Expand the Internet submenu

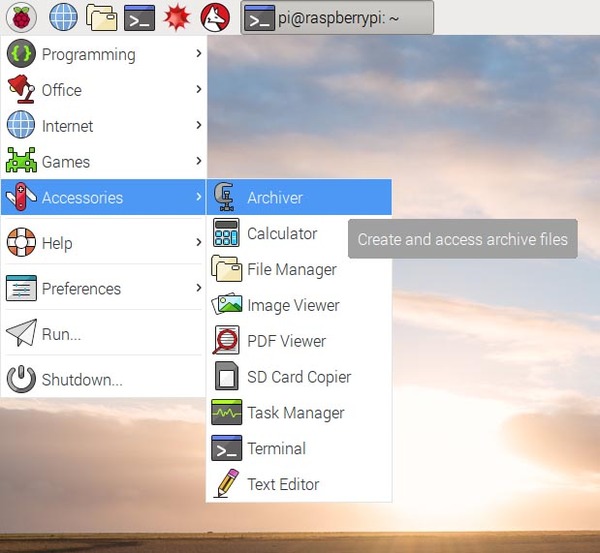click(198, 126)
